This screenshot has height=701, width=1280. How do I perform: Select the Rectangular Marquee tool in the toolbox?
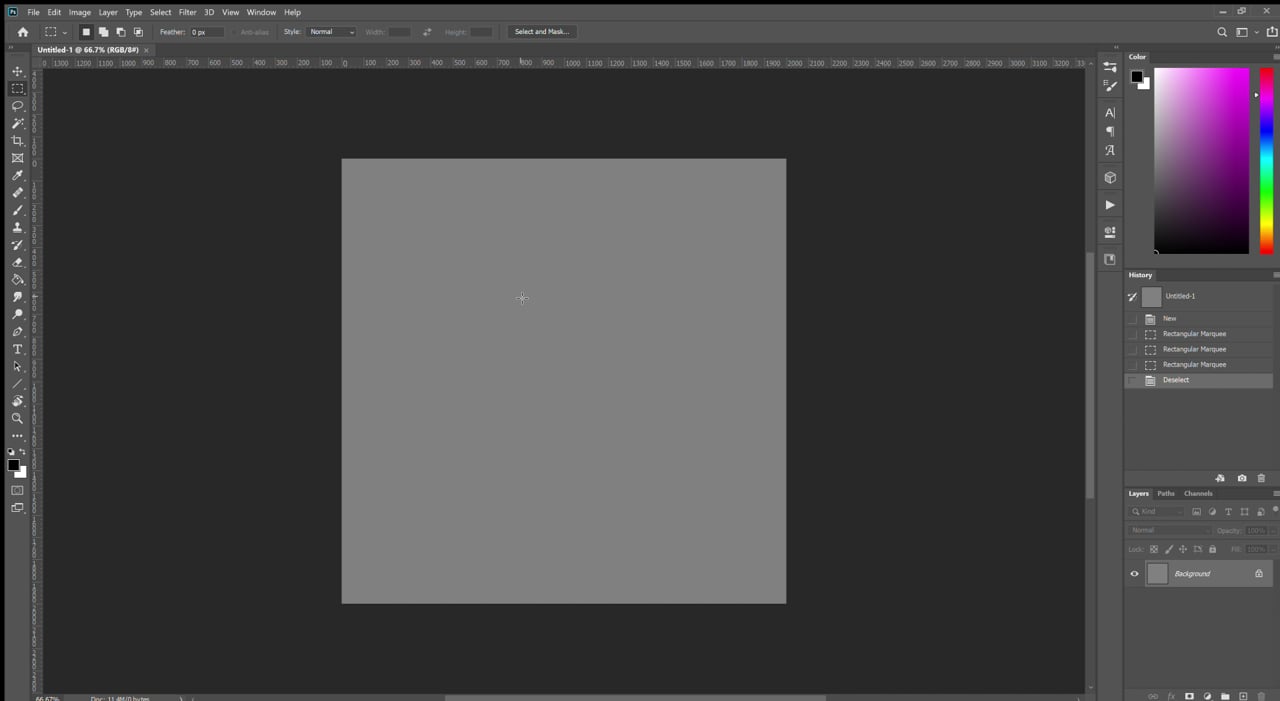pos(17,89)
